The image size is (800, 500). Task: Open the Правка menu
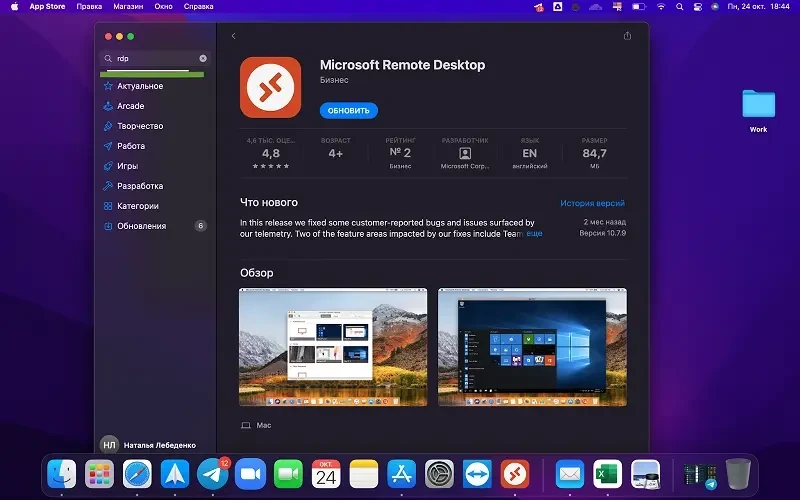coord(89,7)
